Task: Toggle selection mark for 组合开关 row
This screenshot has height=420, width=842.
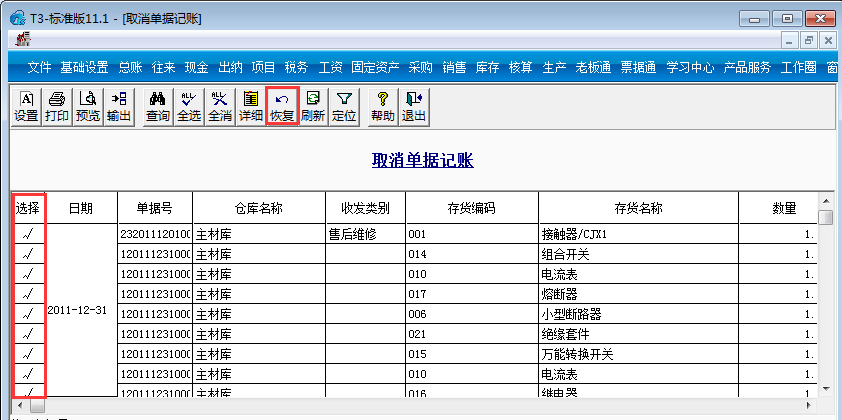Action: tap(29, 254)
